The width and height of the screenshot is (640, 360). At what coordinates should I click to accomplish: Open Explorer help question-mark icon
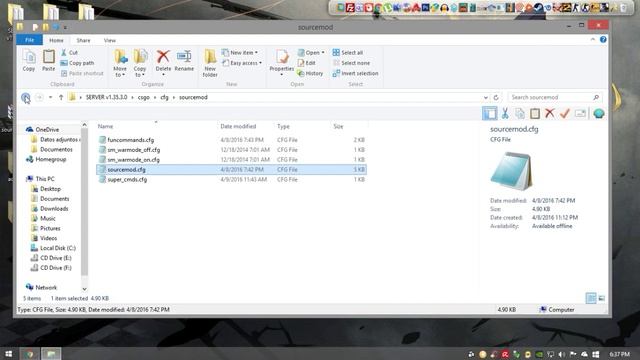tap(603, 39)
